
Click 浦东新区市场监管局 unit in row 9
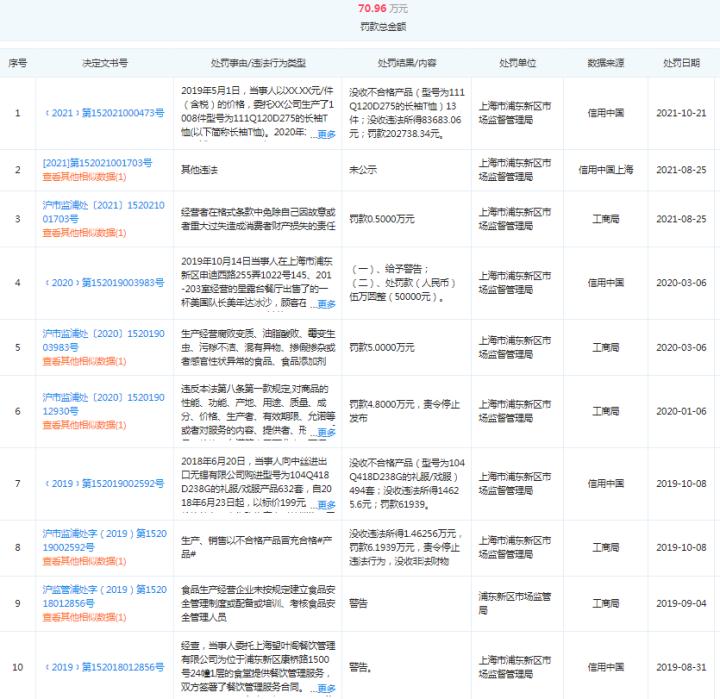pyautogui.click(x=515, y=603)
